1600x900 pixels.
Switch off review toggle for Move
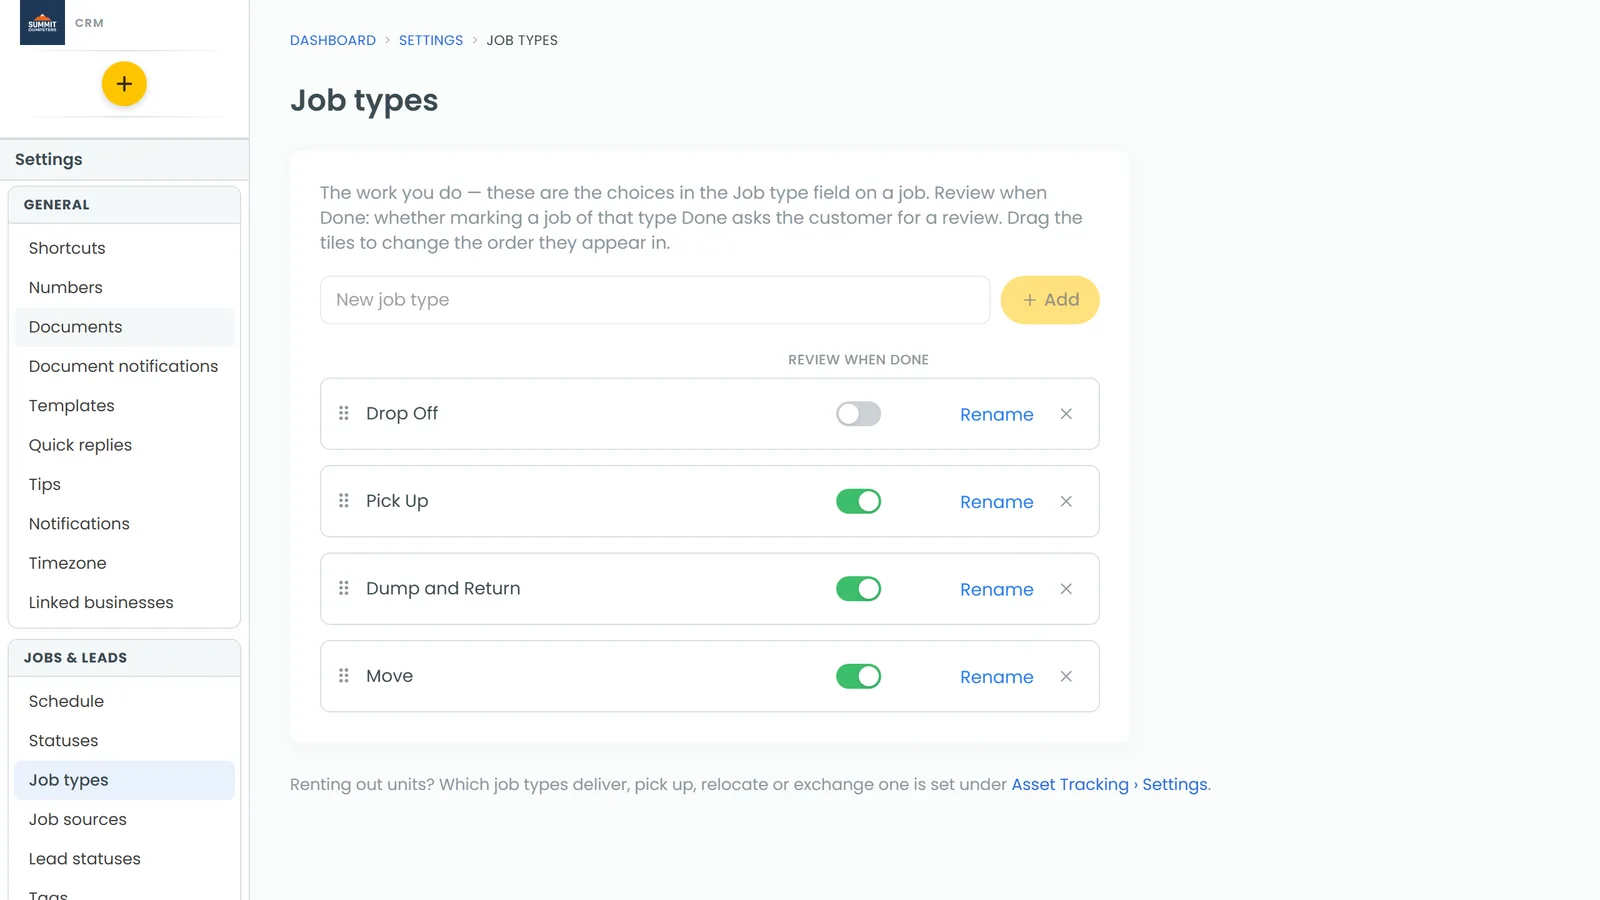[x=858, y=676]
